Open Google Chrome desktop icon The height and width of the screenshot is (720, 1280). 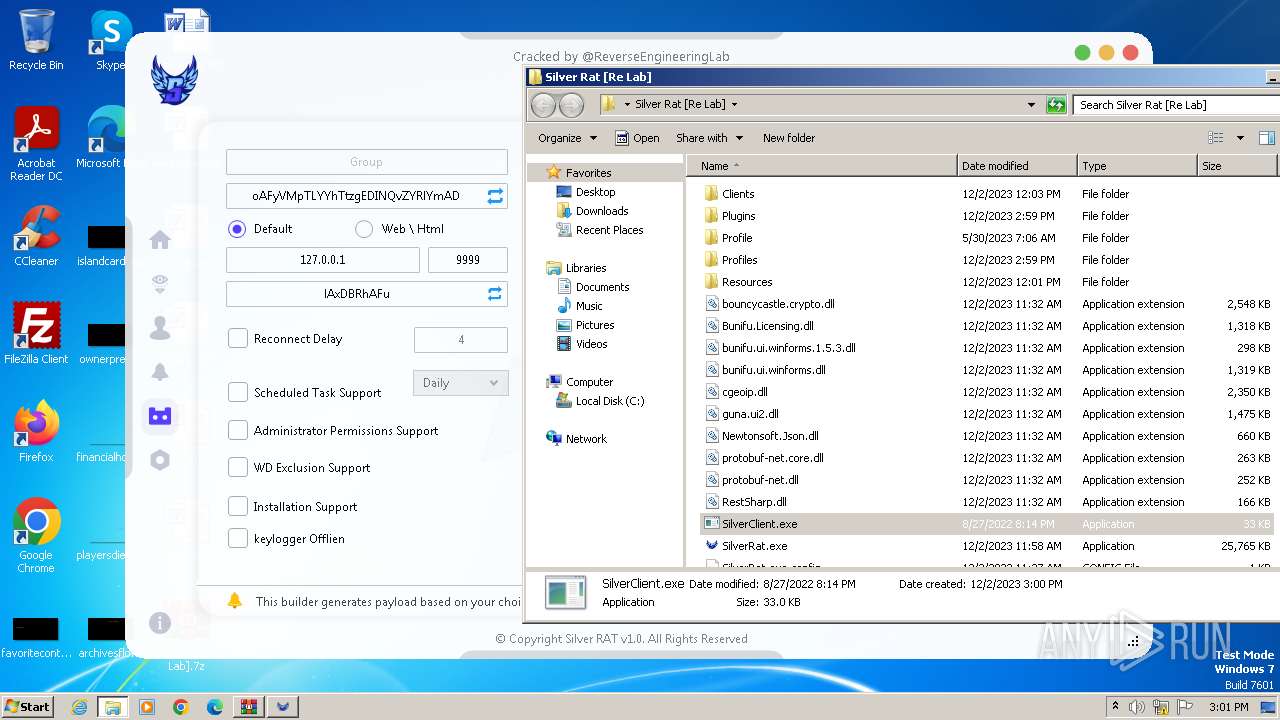[x=36, y=536]
